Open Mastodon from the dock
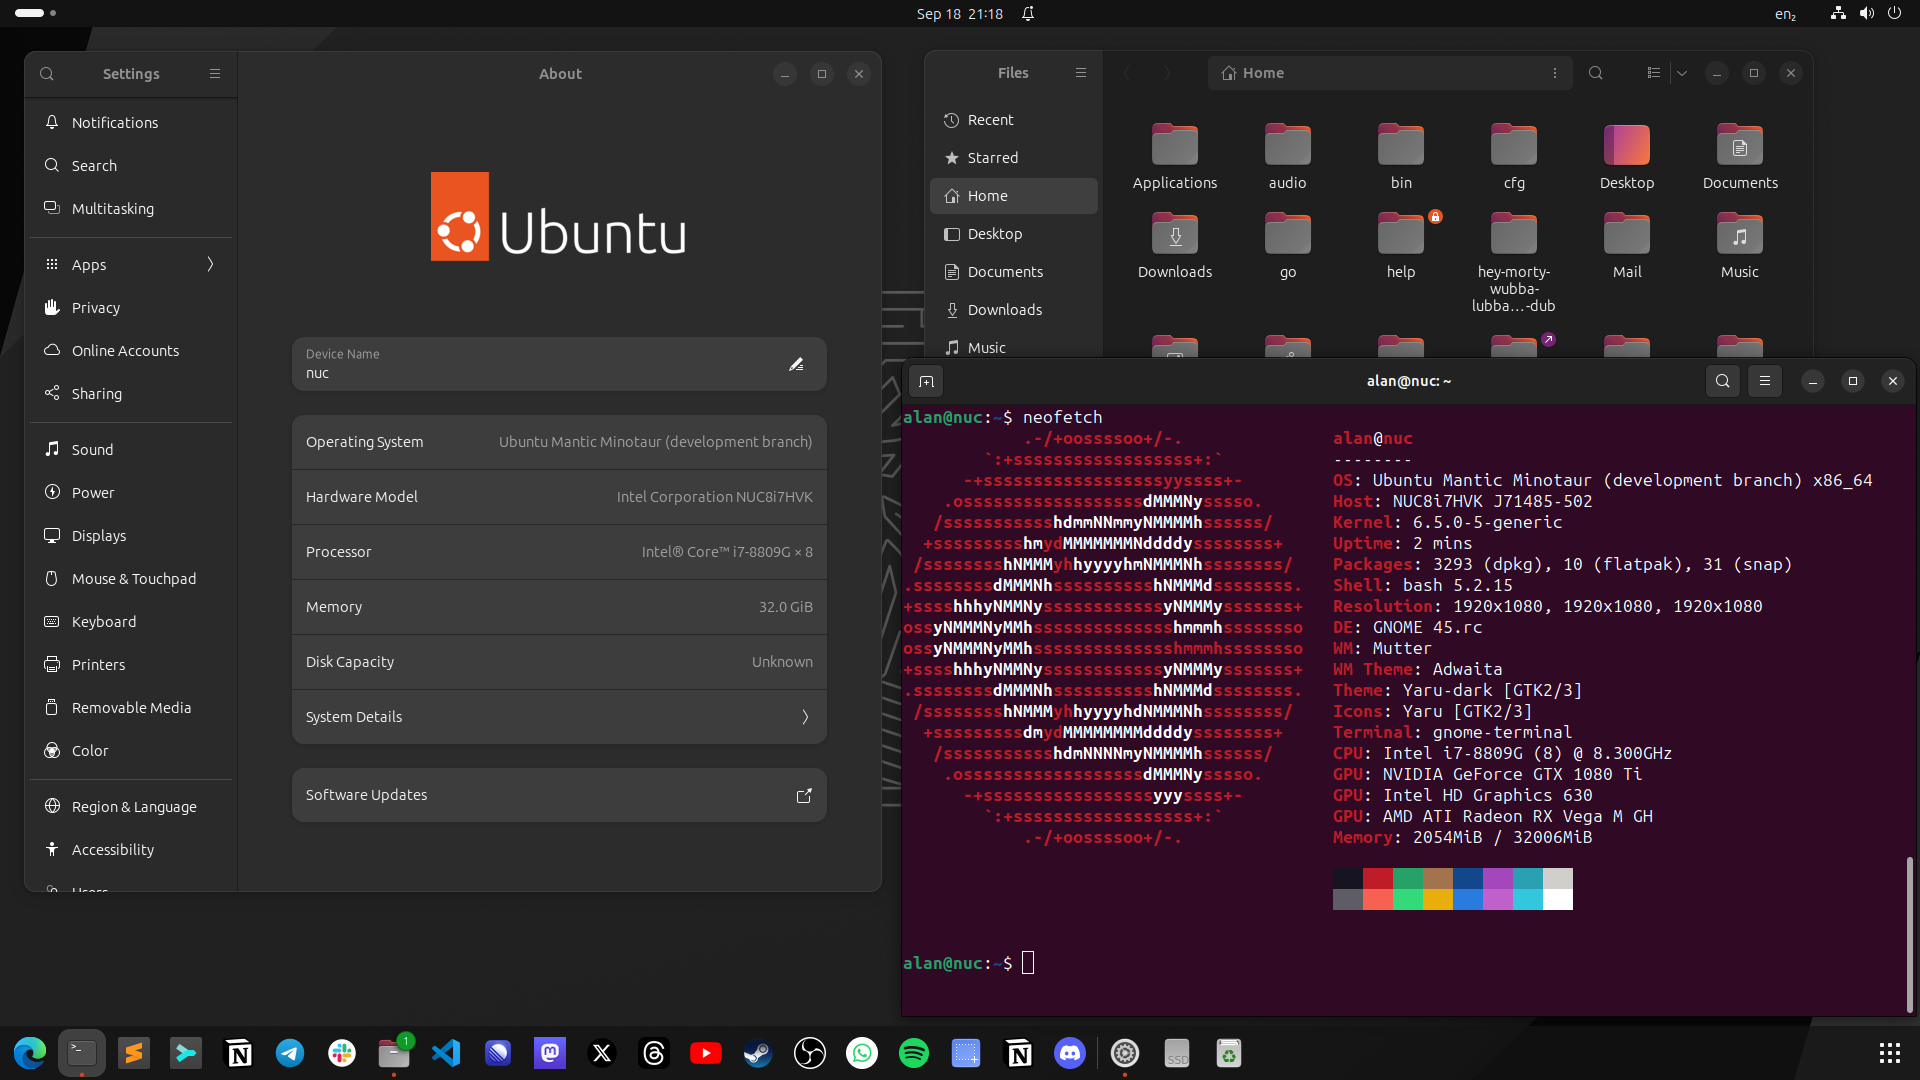Viewport: 1920px width, 1080px height. pyautogui.click(x=550, y=1053)
